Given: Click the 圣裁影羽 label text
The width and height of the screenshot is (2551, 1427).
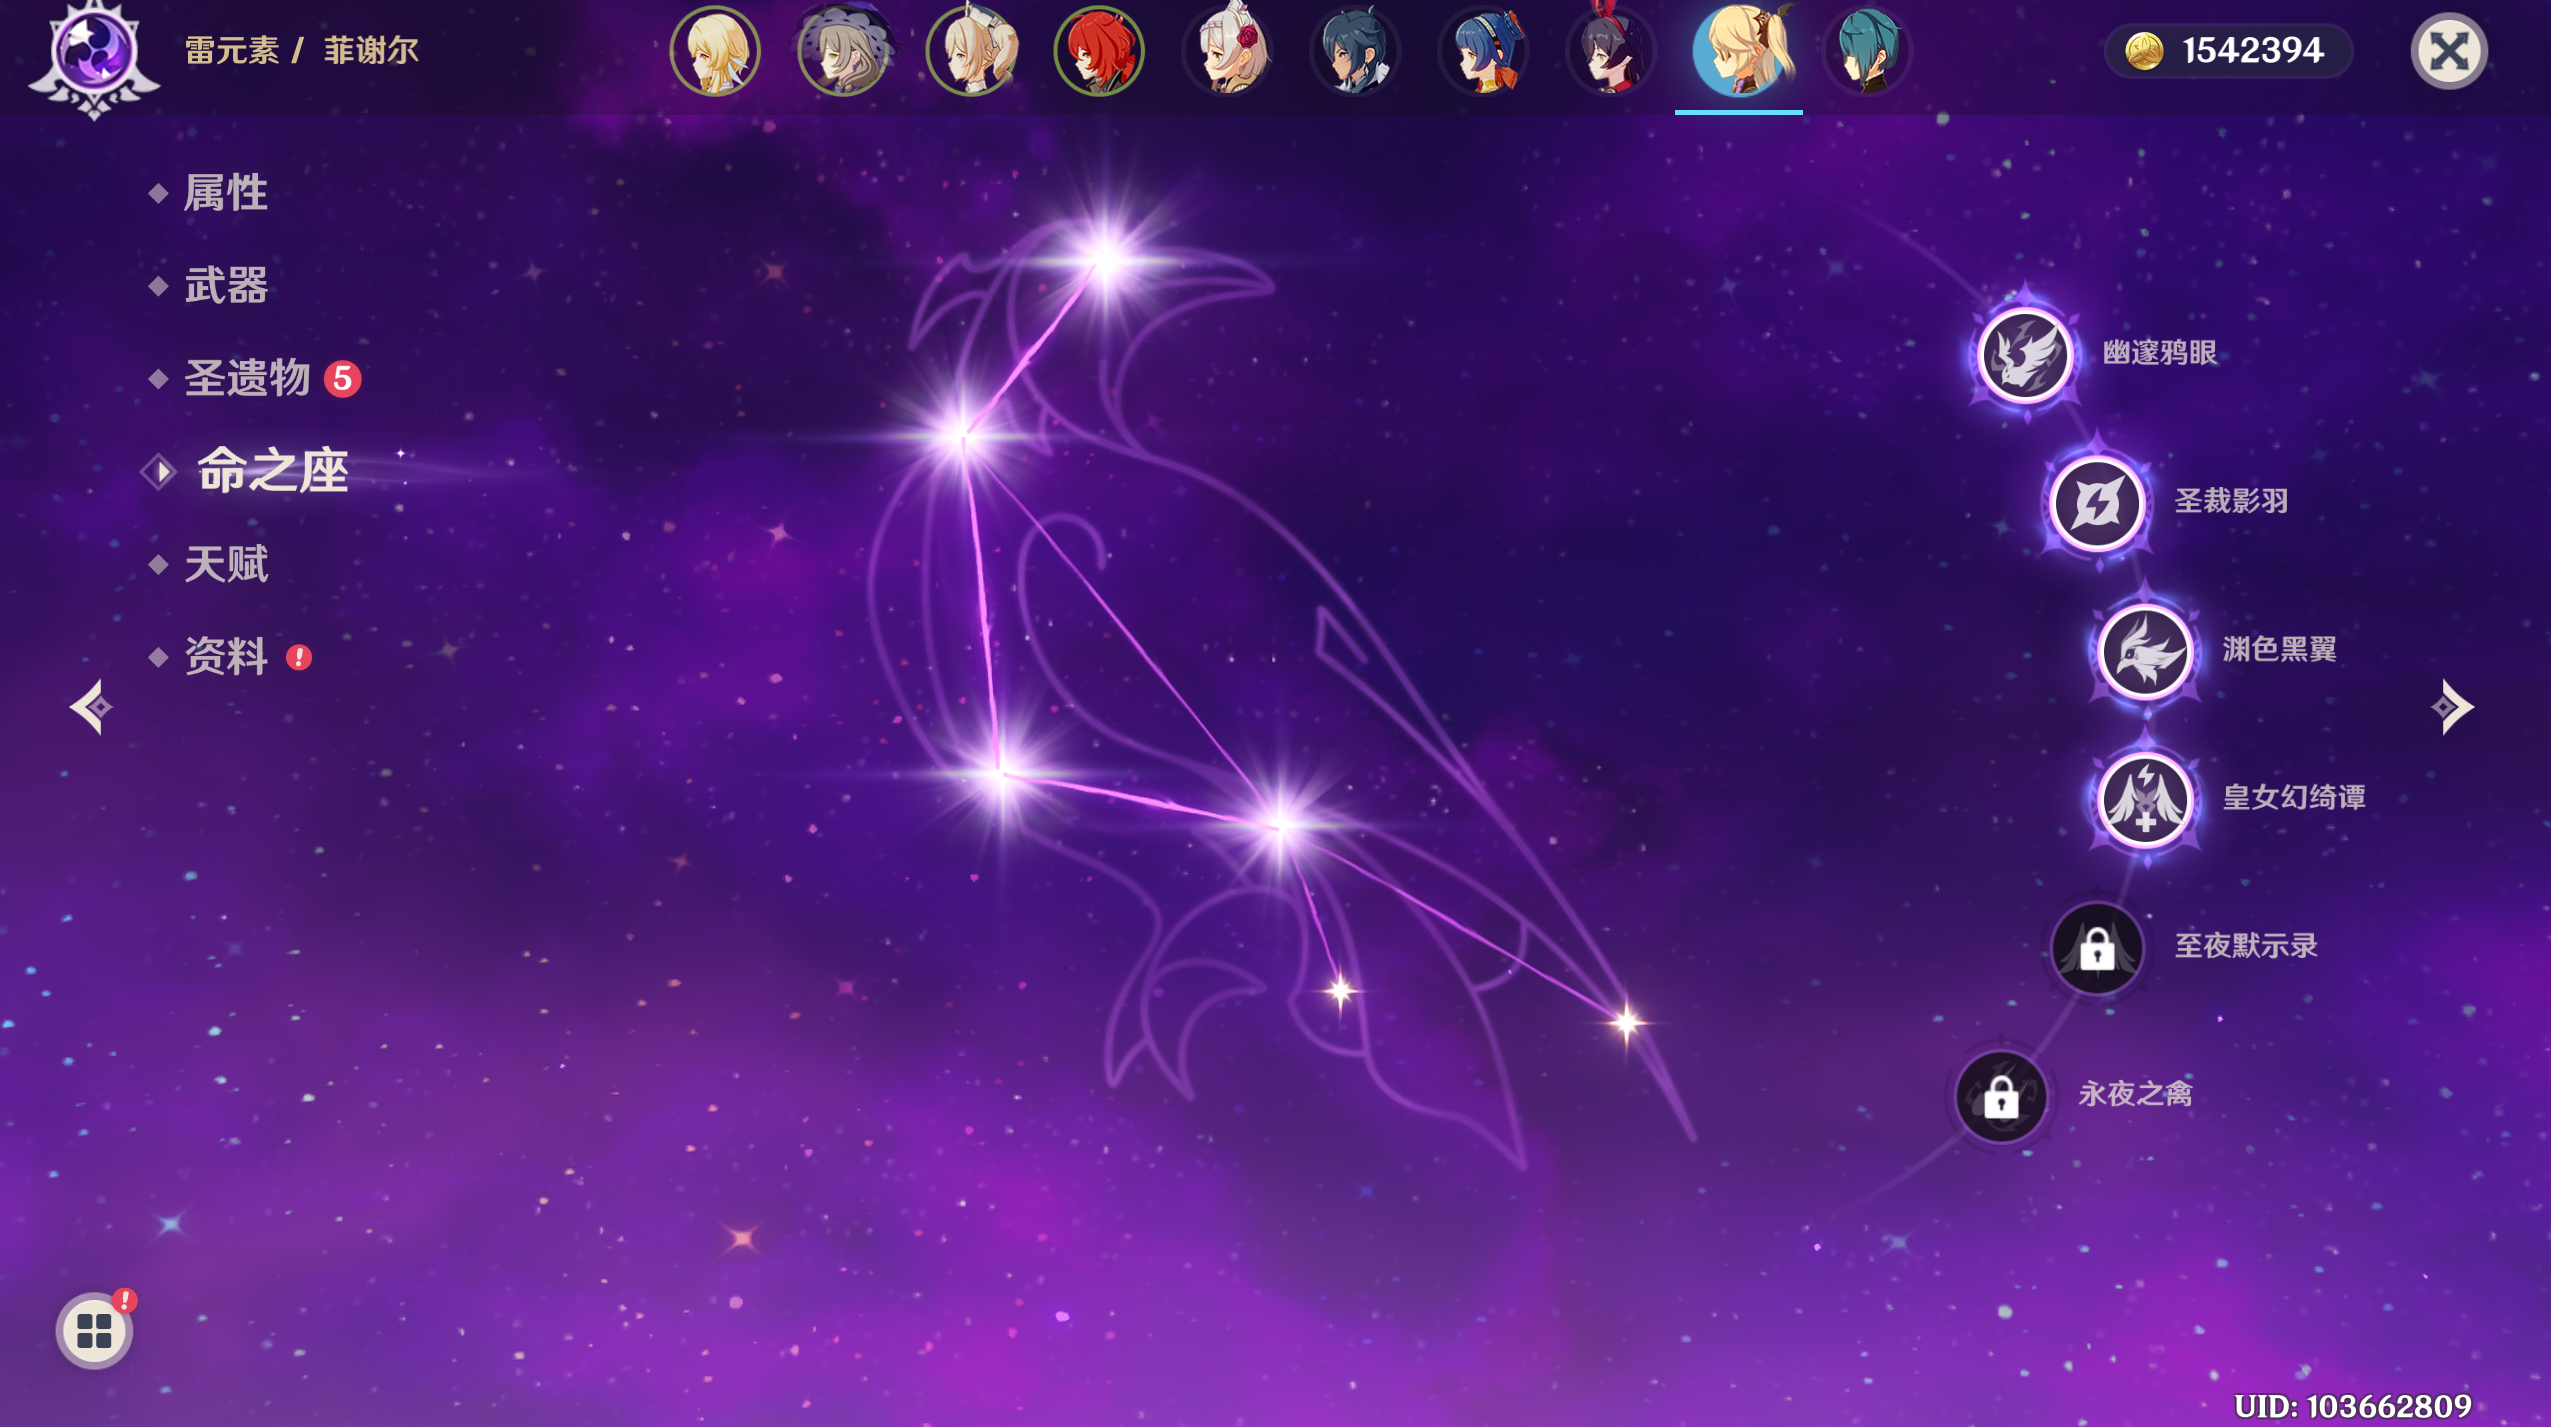Looking at the screenshot, I should tap(2231, 501).
